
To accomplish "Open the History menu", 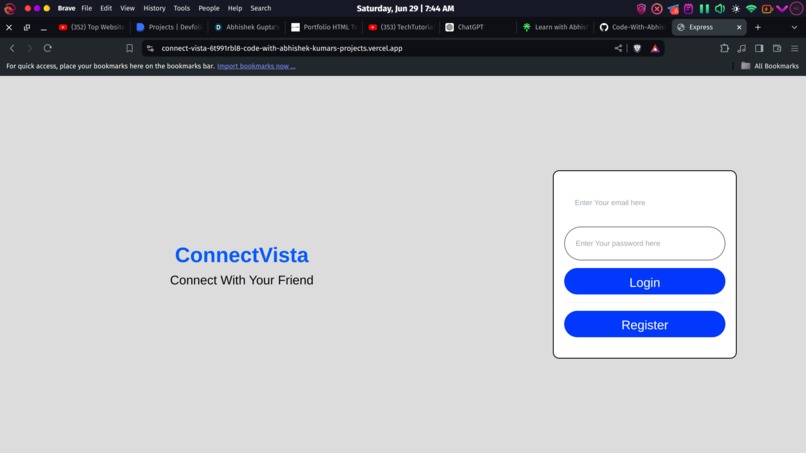I will tap(154, 8).
